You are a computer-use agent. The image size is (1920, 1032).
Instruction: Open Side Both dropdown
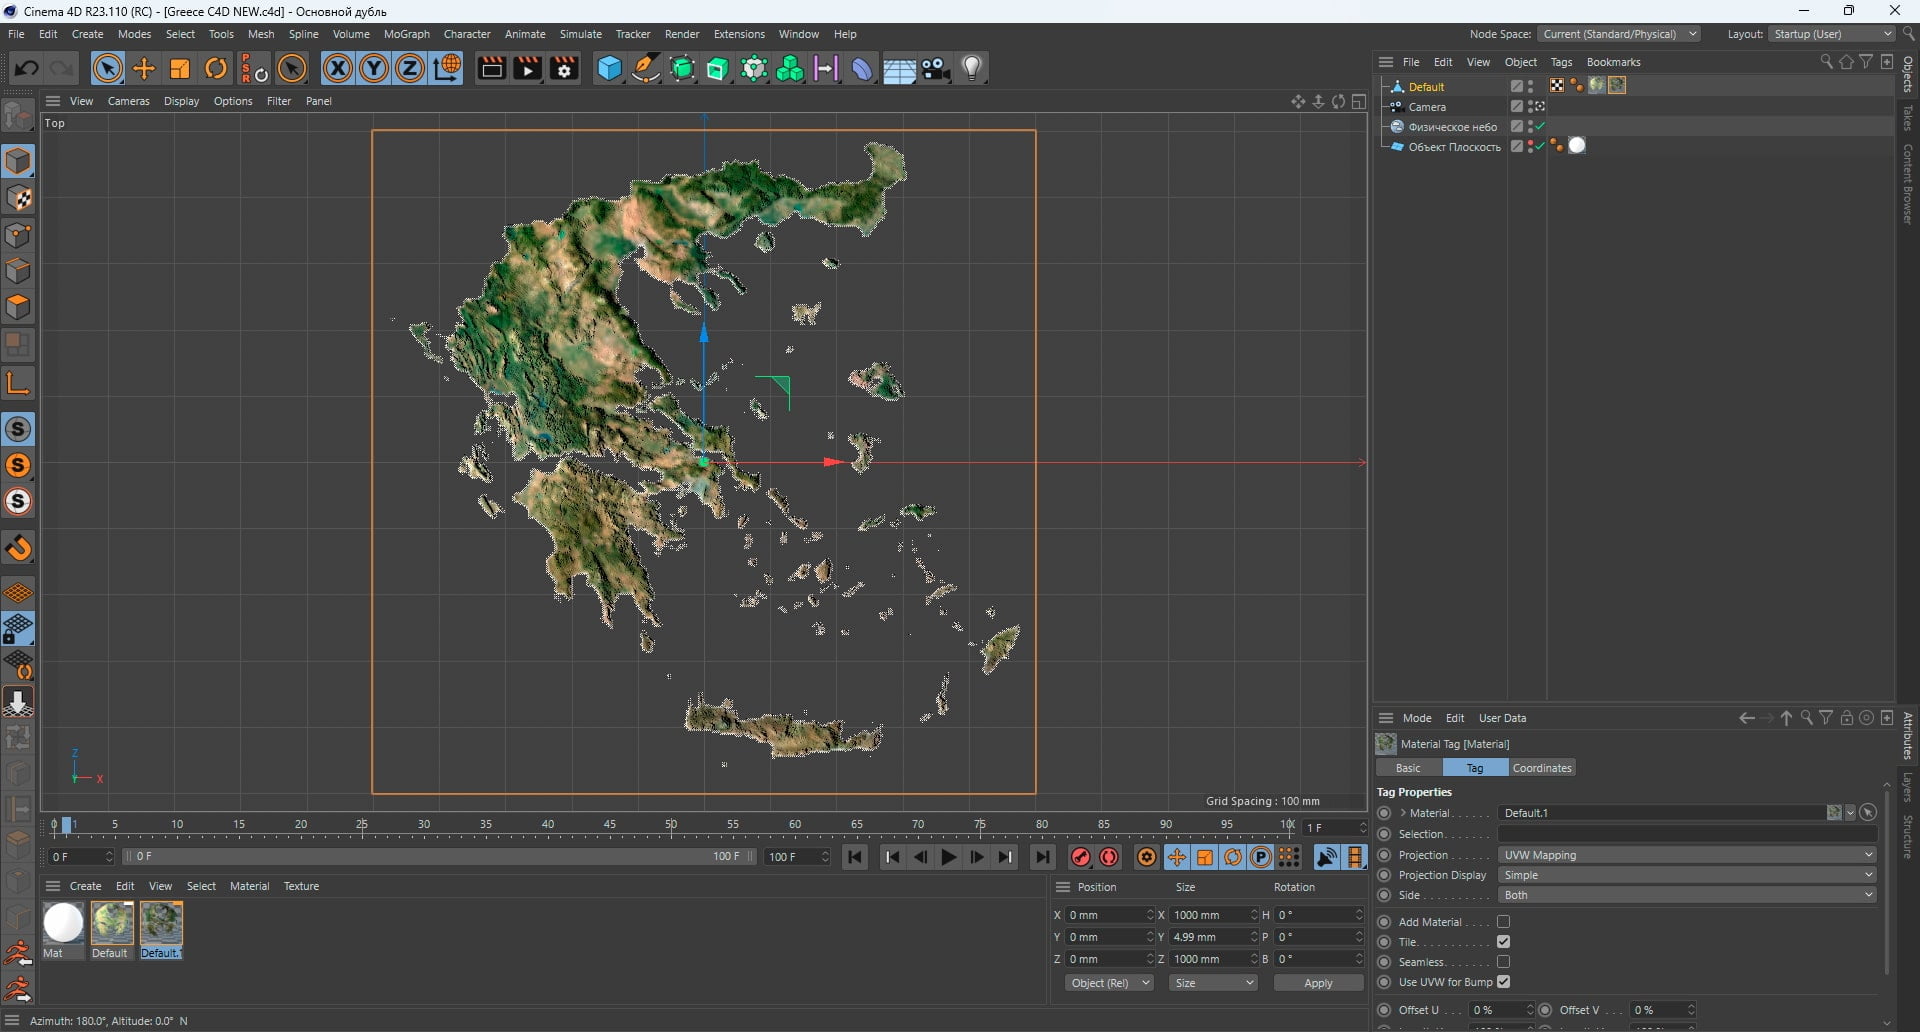pyautogui.click(x=1687, y=895)
